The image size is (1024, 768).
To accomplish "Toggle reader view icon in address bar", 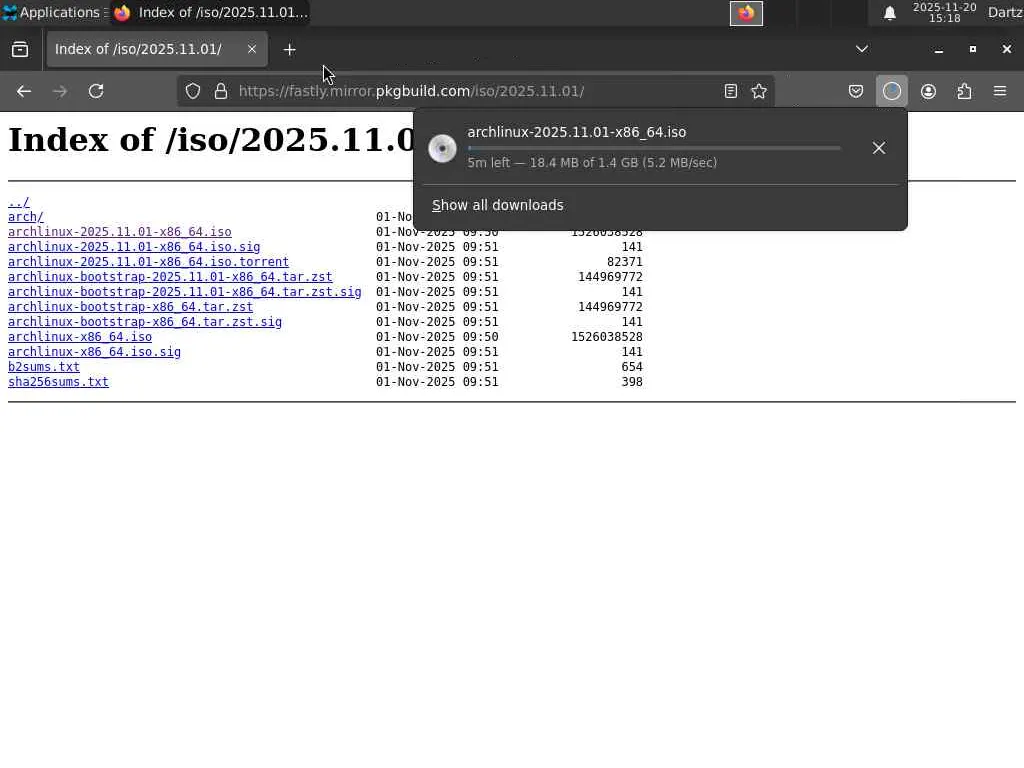I will pos(731,91).
